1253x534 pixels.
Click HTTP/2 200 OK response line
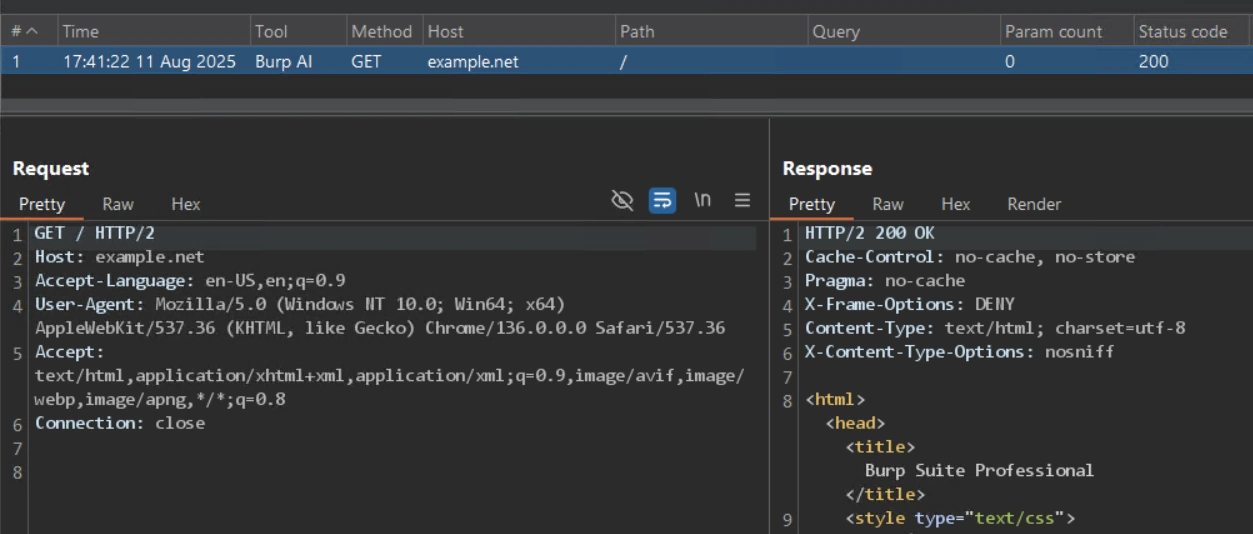tap(869, 233)
